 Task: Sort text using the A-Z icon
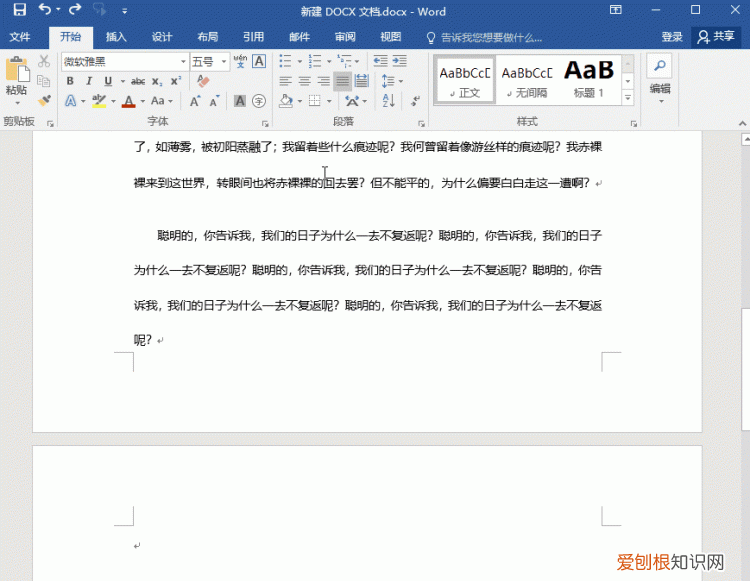coord(388,101)
